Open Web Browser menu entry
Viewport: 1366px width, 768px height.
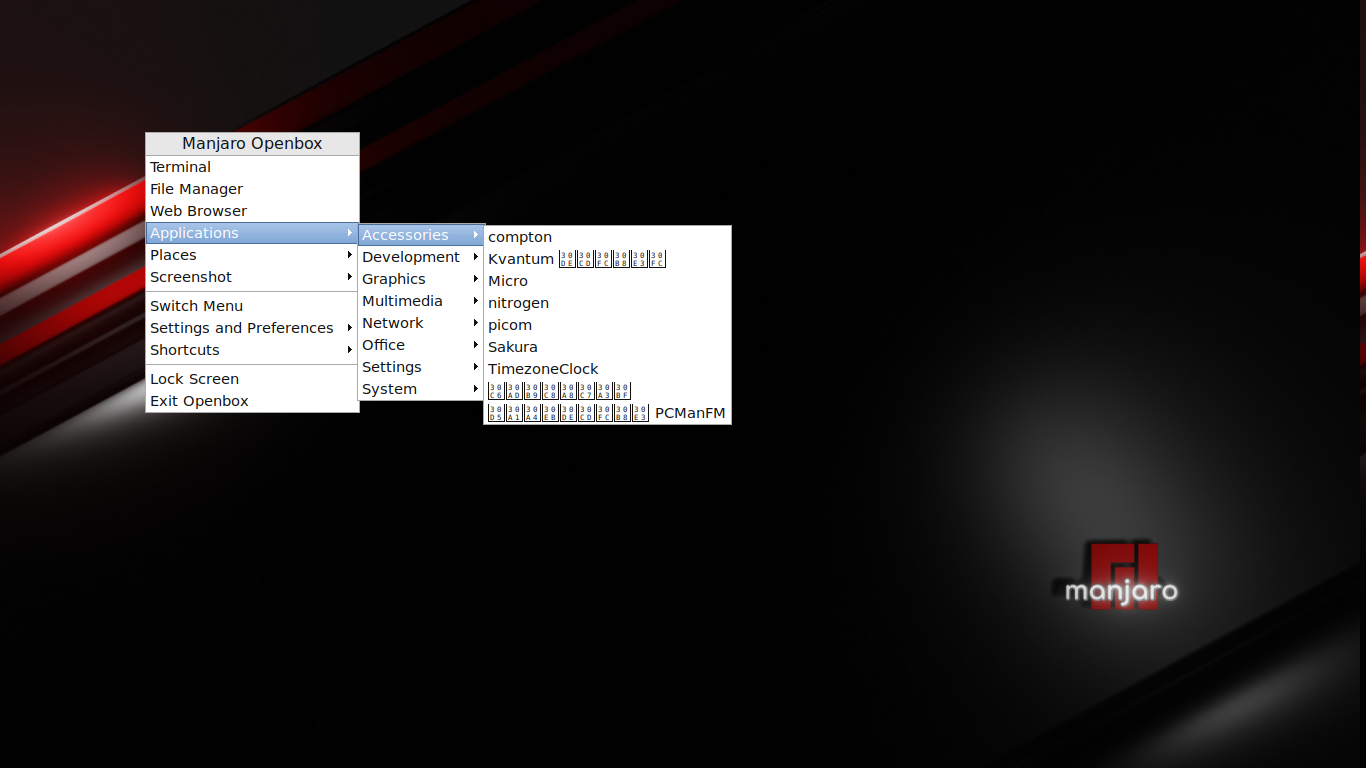(252, 211)
